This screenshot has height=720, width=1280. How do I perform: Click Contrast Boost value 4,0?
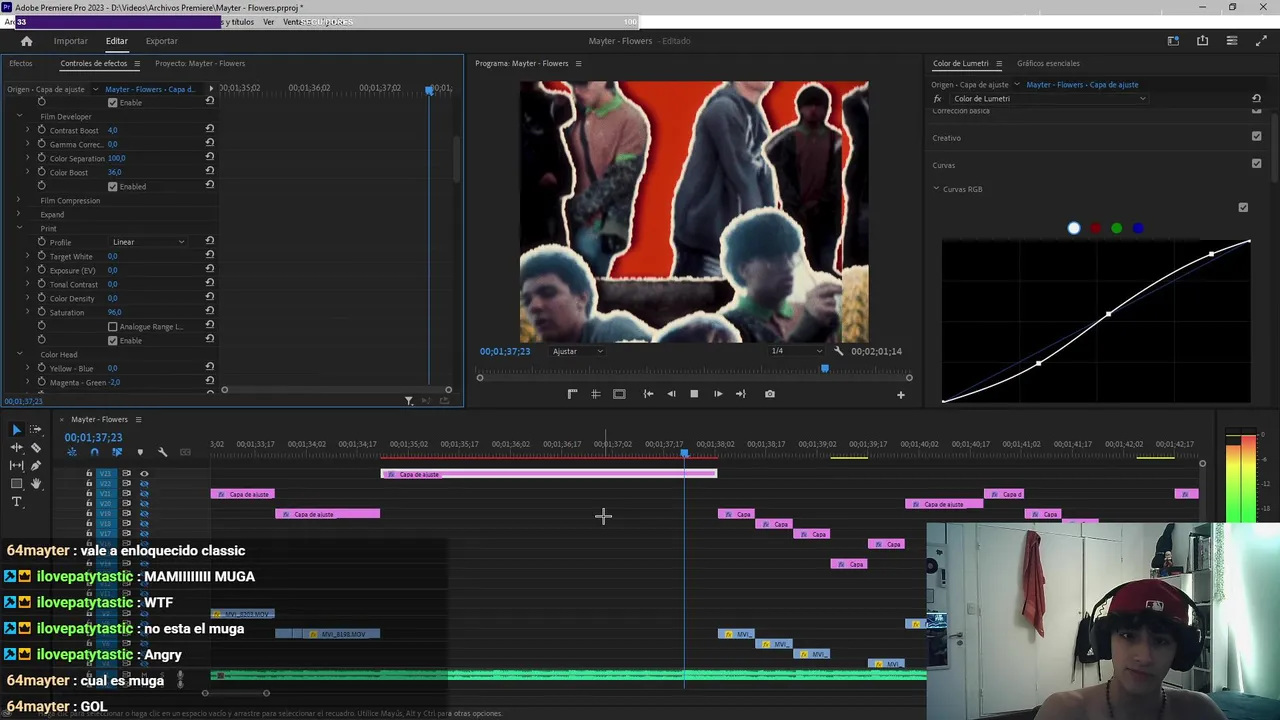click(x=112, y=130)
